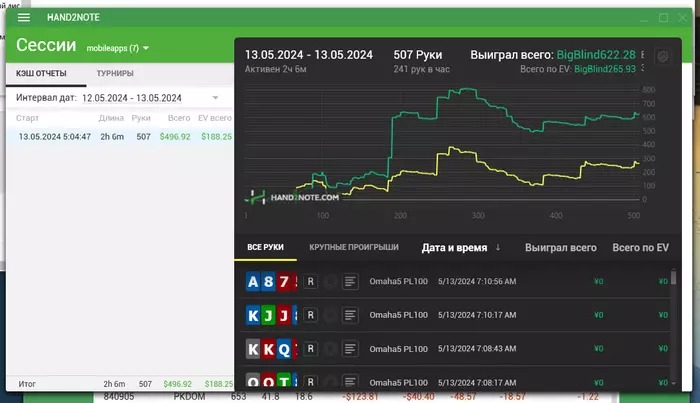
Task: Open the session settings gear icon
Action: point(662,57)
